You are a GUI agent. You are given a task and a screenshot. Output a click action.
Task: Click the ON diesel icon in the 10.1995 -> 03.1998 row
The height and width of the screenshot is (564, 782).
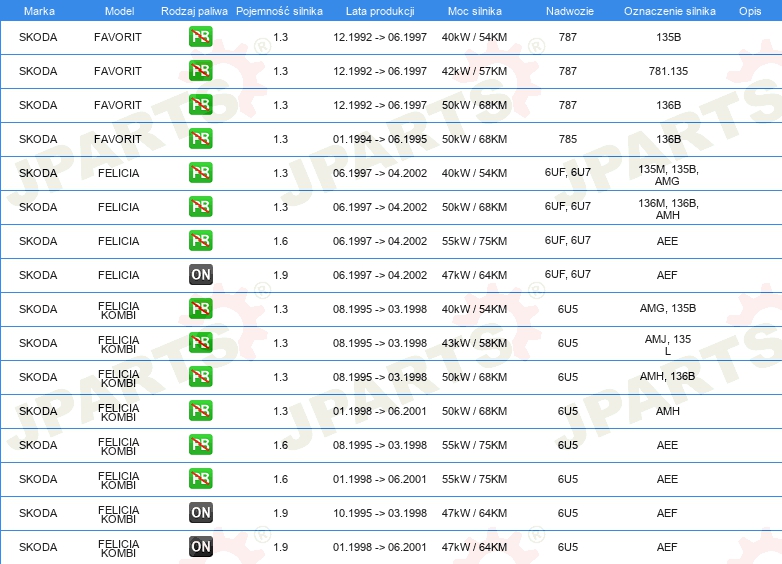click(200, 512)
